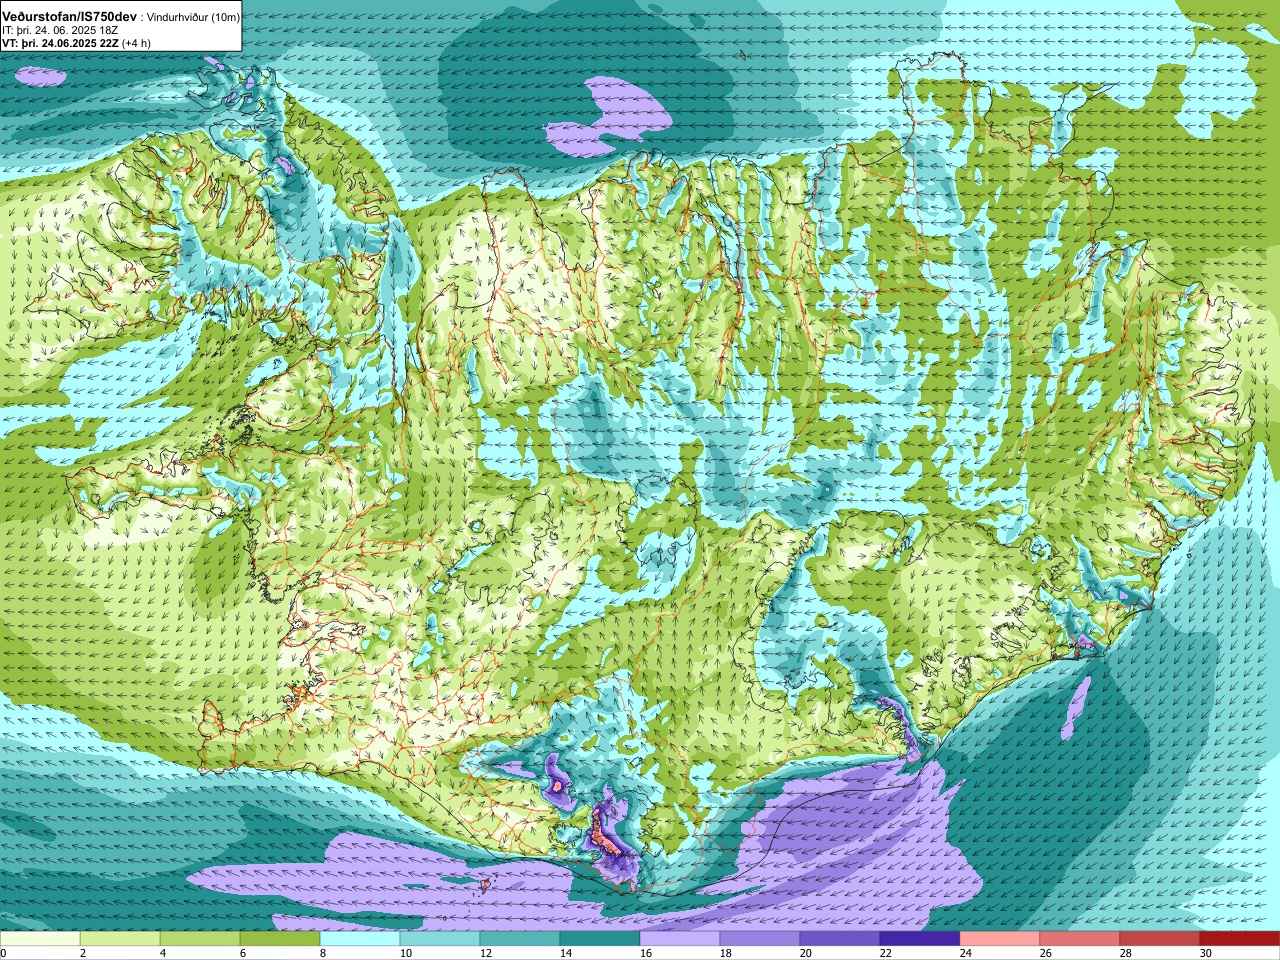Click the IT: þri. 24. 06. 2025 18Z line
The height and width of the screenshot is (960, 1280).
[61, 31]
